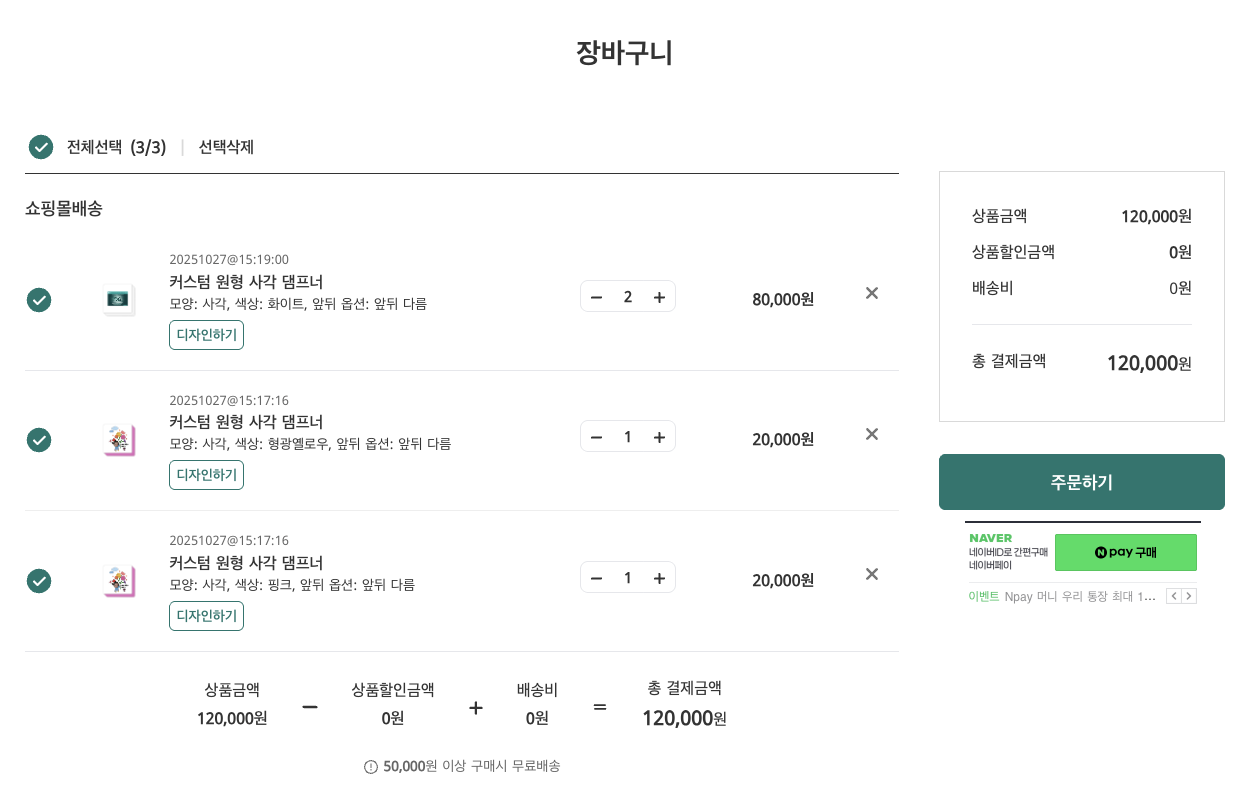Open 디자인하기 for the pink dampener
This screenshot has width=1245, height=803.
click(x=206, y=616)
